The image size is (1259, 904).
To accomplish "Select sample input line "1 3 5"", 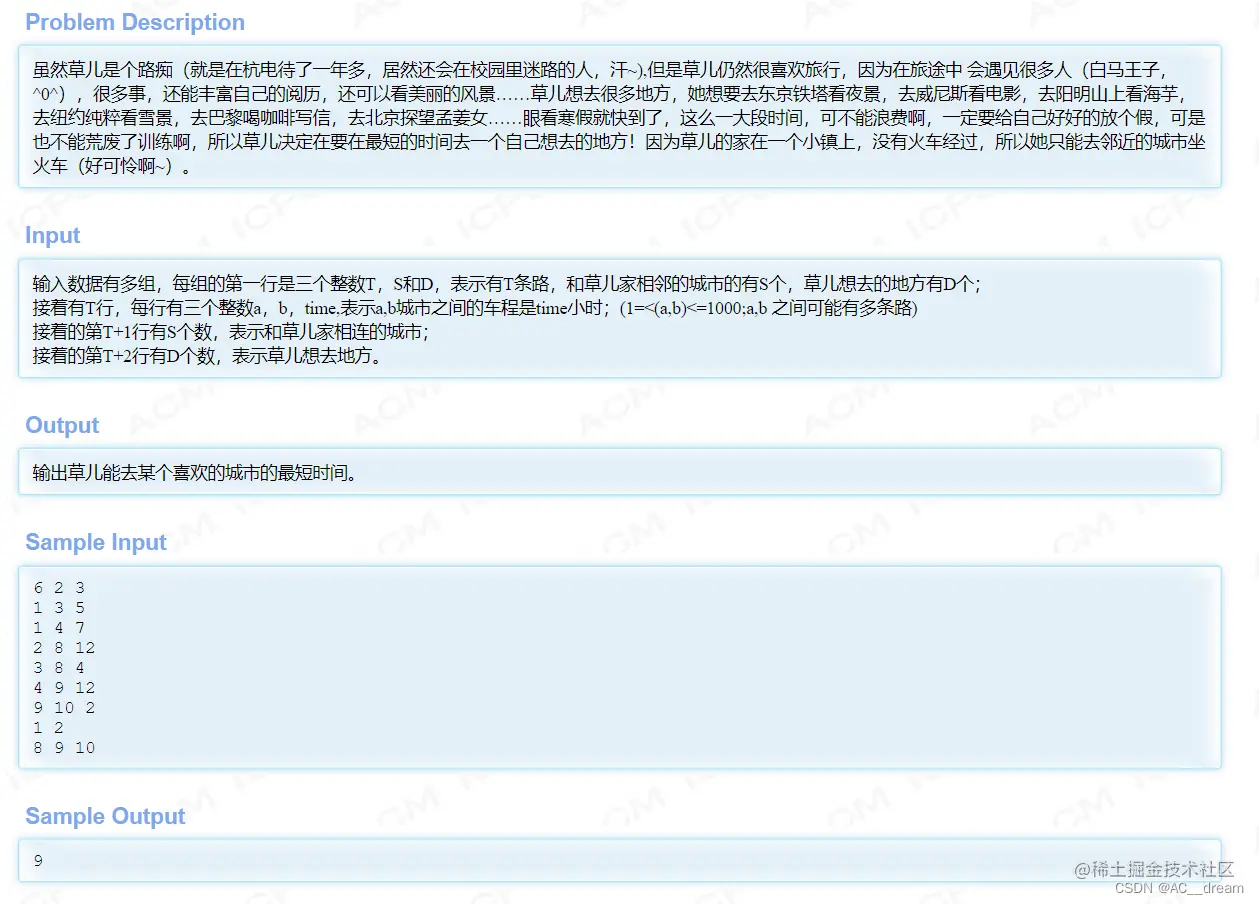I will [x=59, y=608].
